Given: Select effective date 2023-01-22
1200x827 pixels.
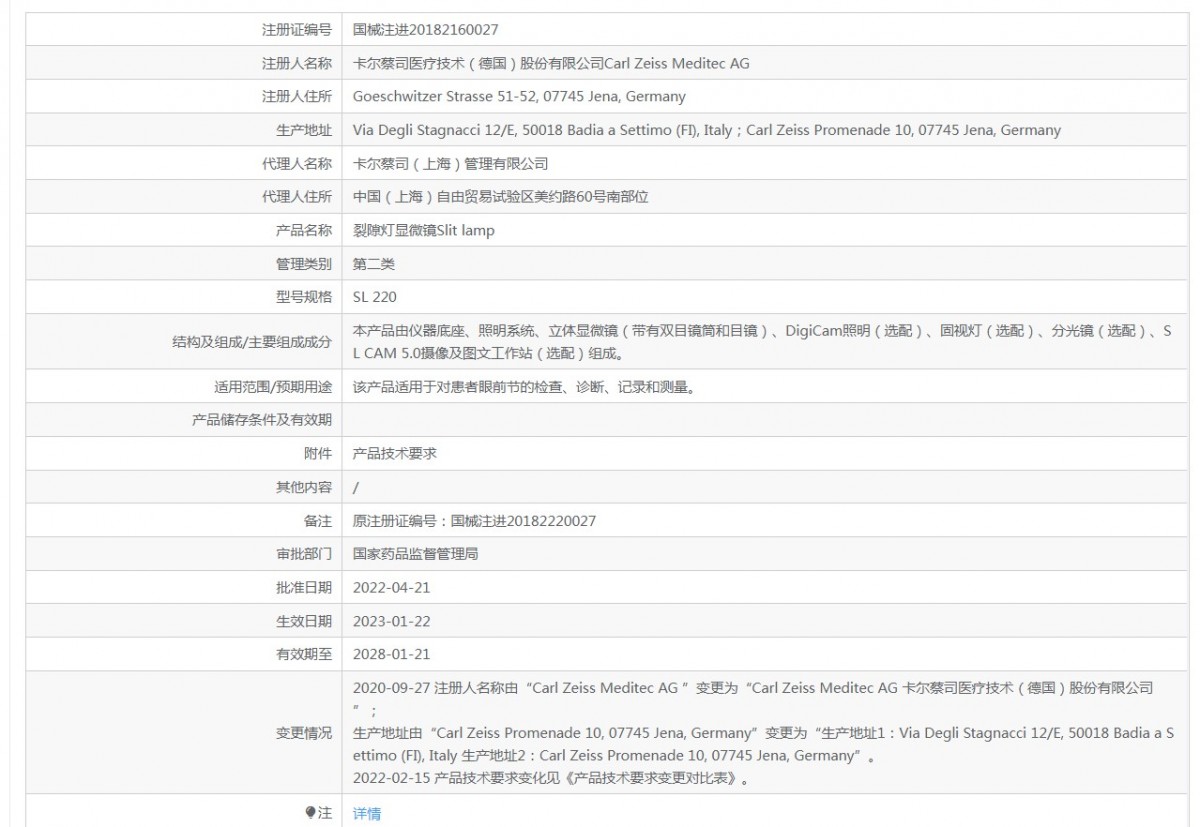Looking at the screenshot, I should [392, 621].
